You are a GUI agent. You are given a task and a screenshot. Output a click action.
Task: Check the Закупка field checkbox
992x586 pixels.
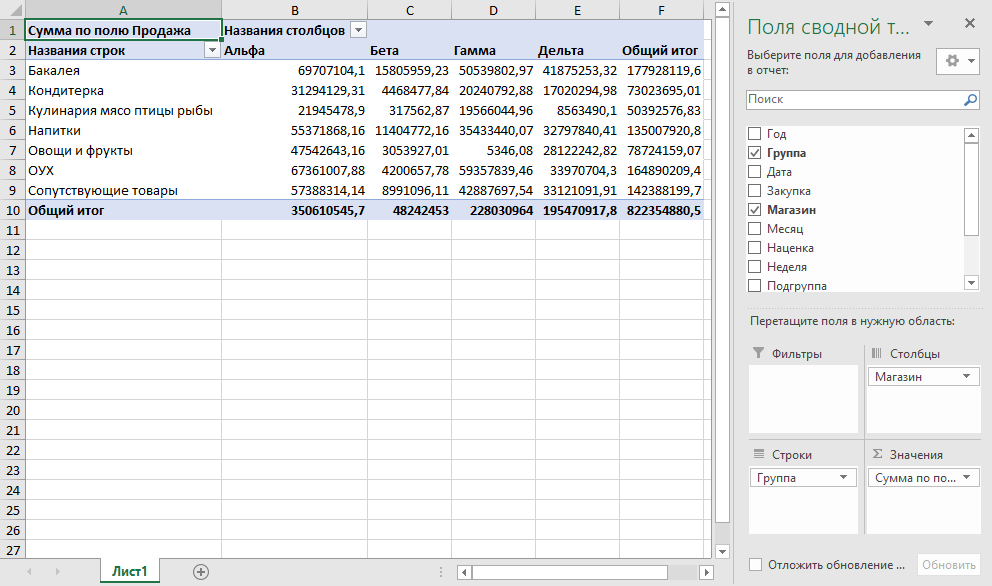click(x=754, y=190)
